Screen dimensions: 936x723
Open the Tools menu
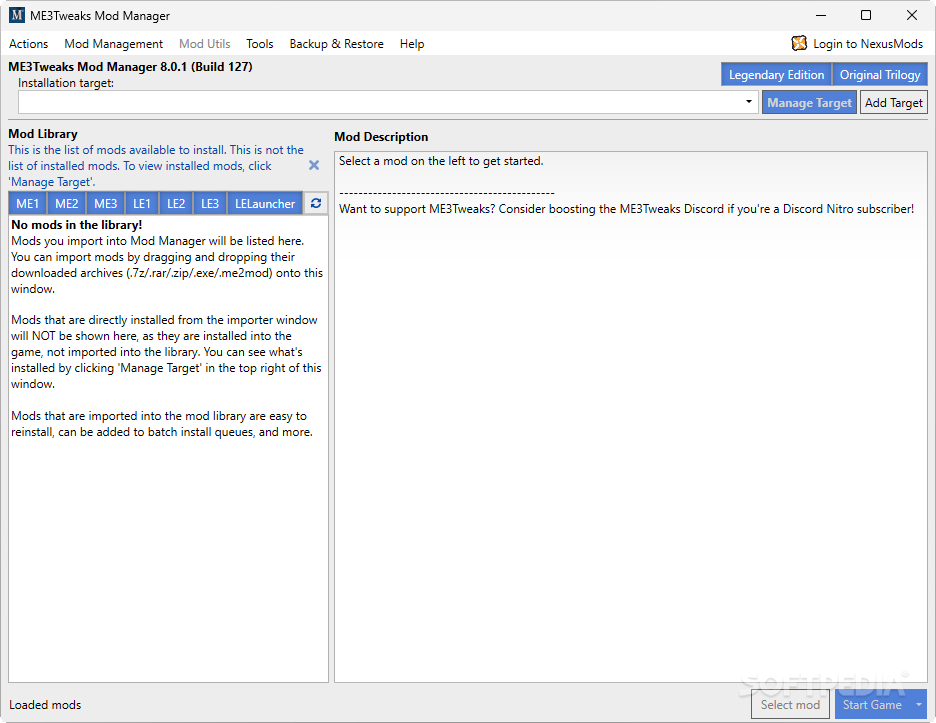coord(260,44)
